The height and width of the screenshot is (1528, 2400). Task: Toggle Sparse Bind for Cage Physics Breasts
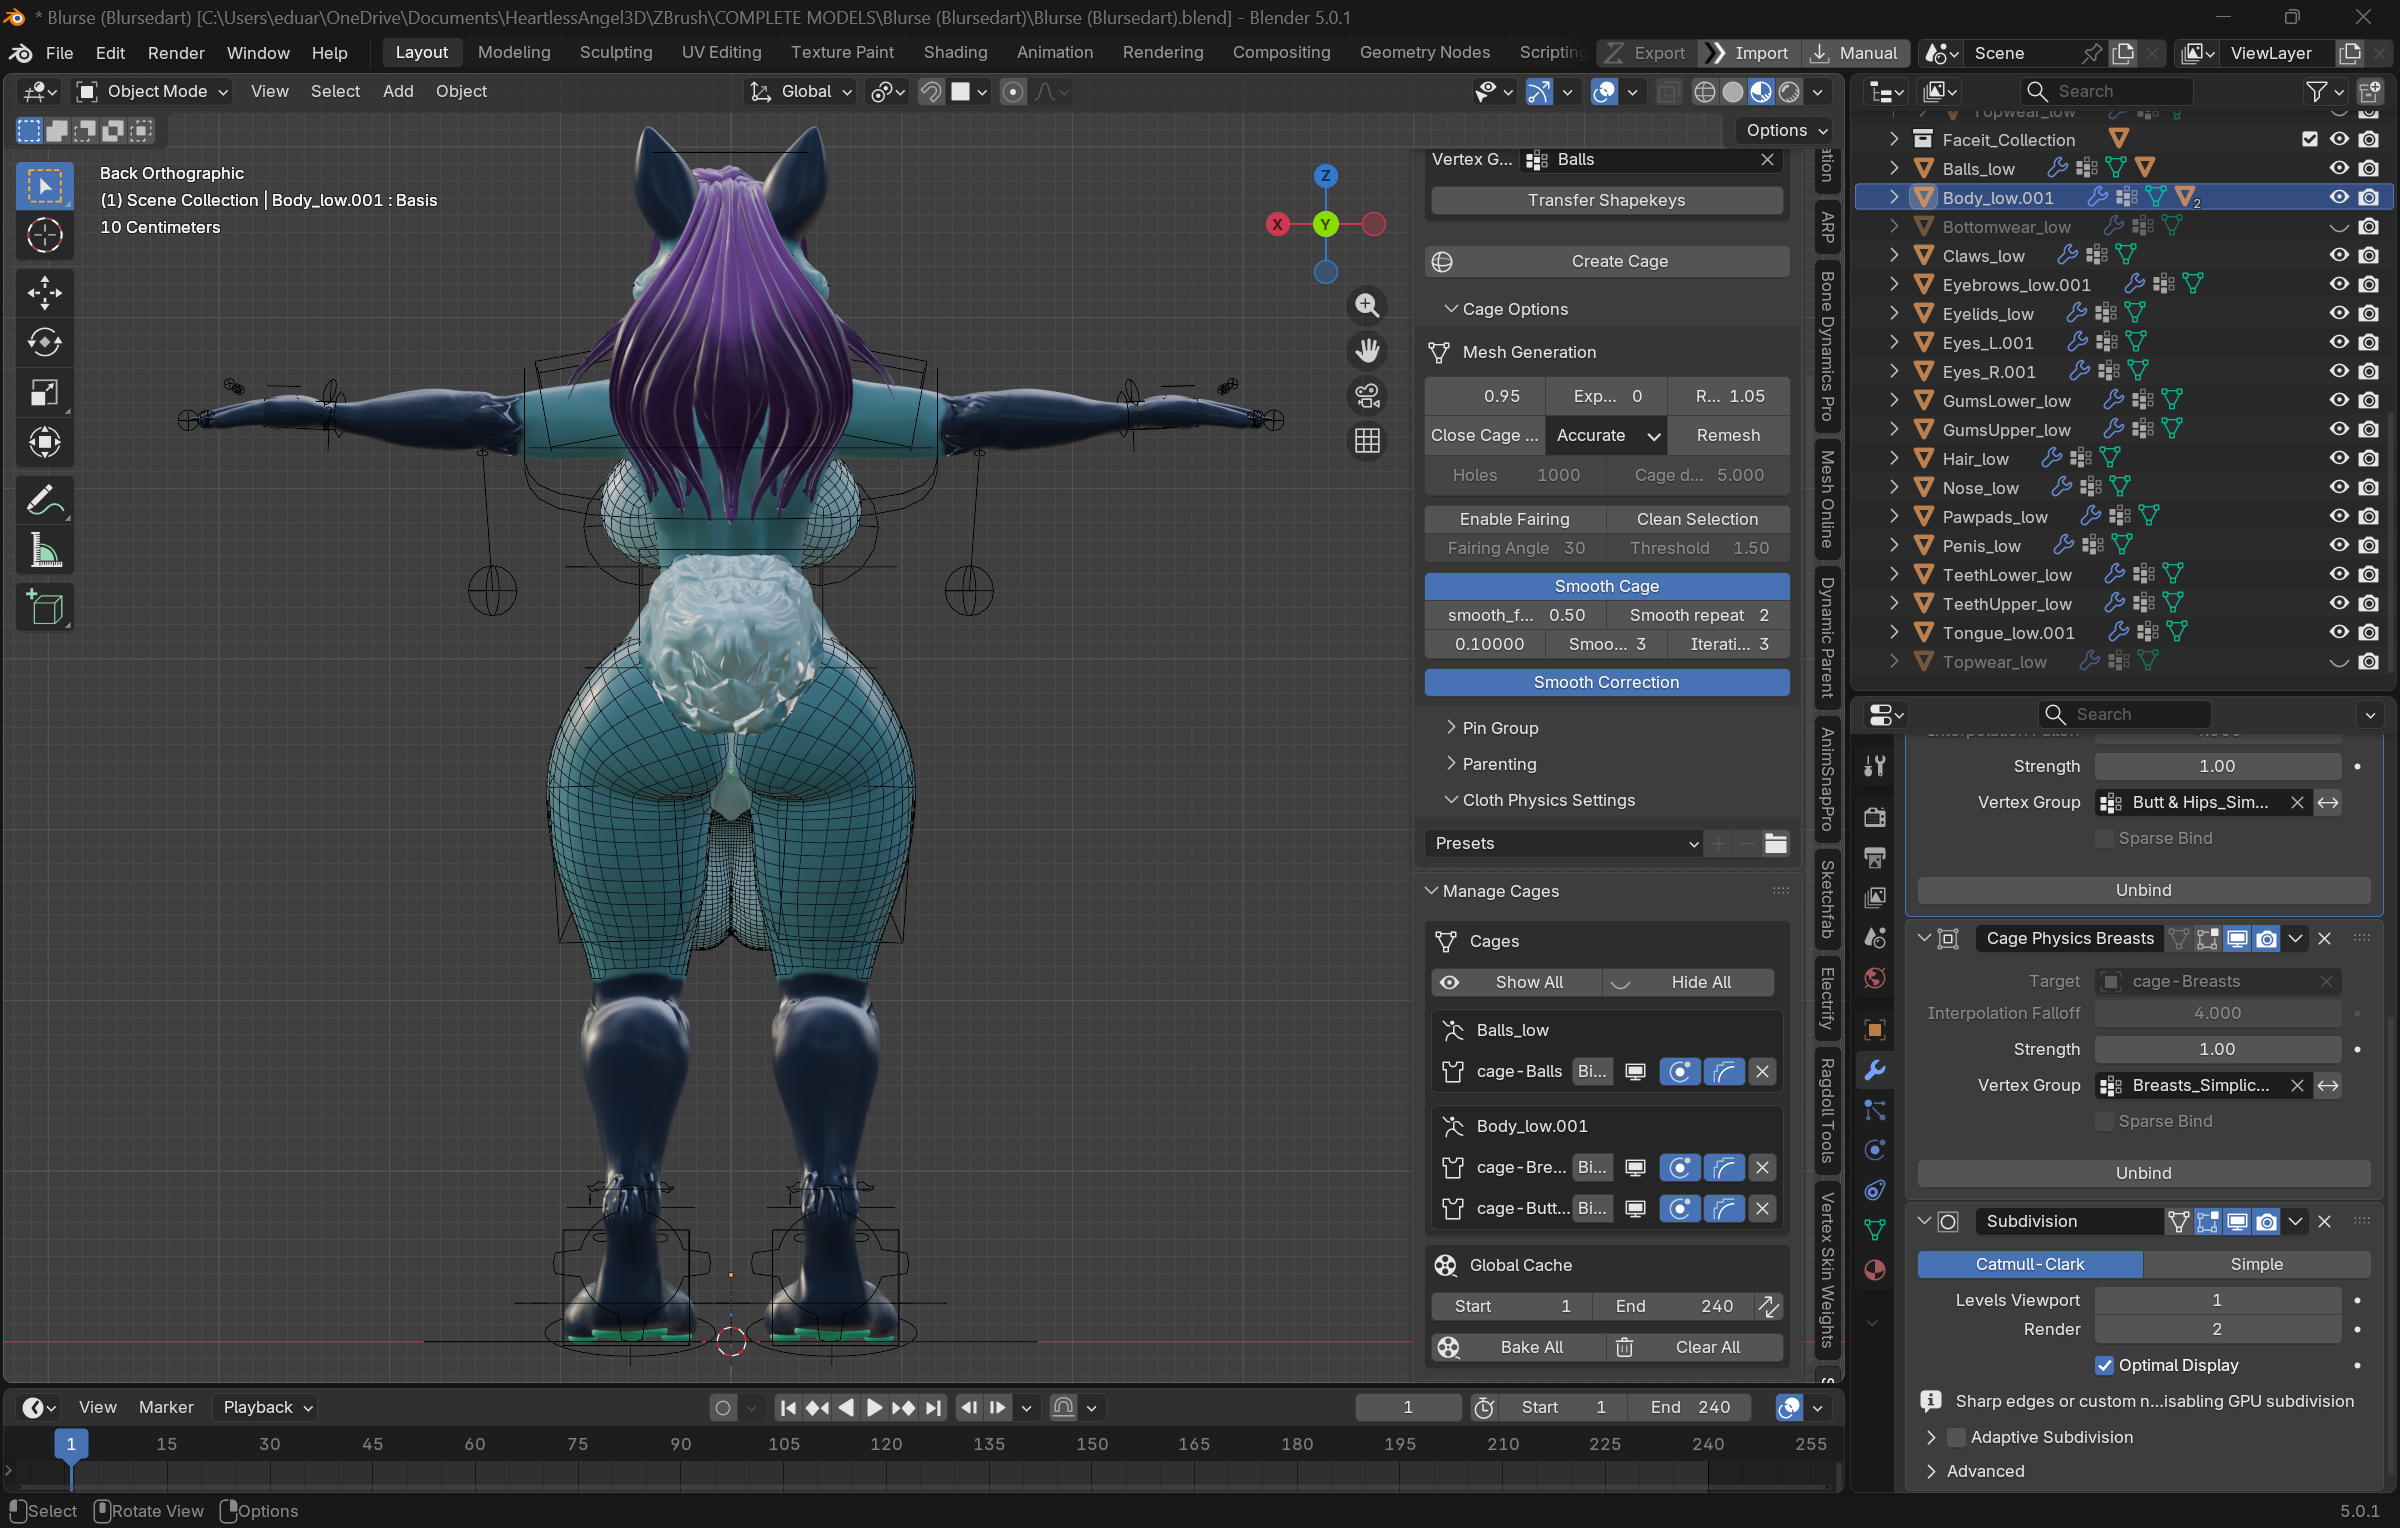click(2105, 1122)
